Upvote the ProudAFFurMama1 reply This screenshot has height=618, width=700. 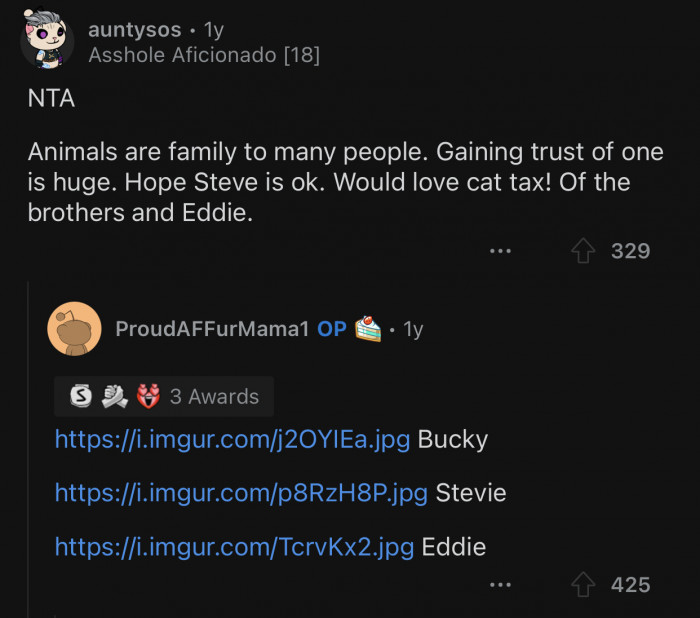(582, 585)
